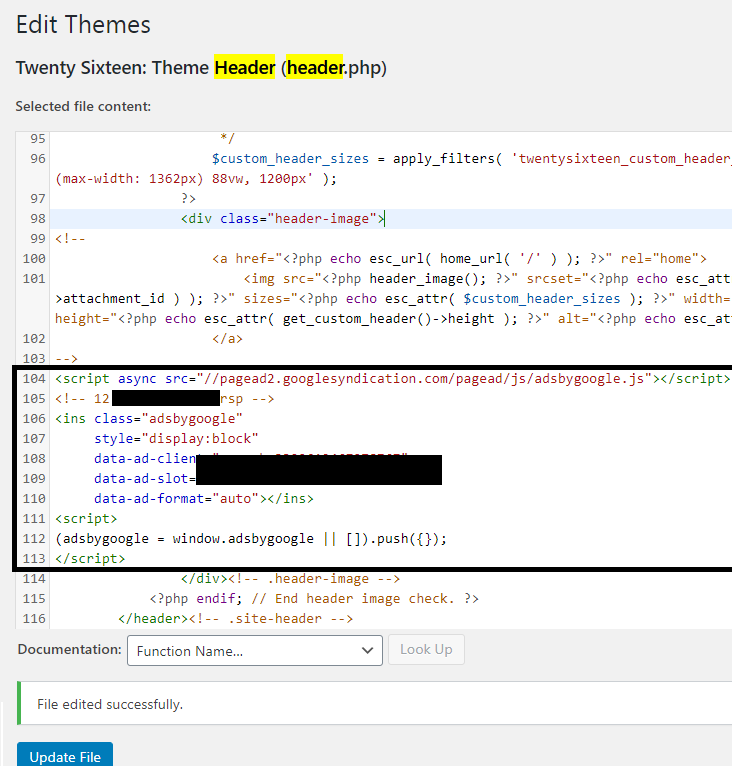The height and width of the screenshot is (766, 732).
Task: Click the 'height=' esc_attr continuation line
Action: (x=393, y=319)
